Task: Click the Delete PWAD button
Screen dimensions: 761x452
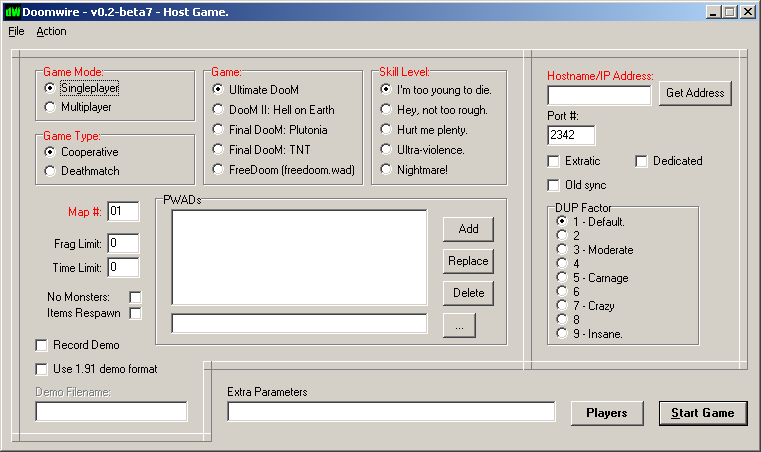Action: (468, 293)
